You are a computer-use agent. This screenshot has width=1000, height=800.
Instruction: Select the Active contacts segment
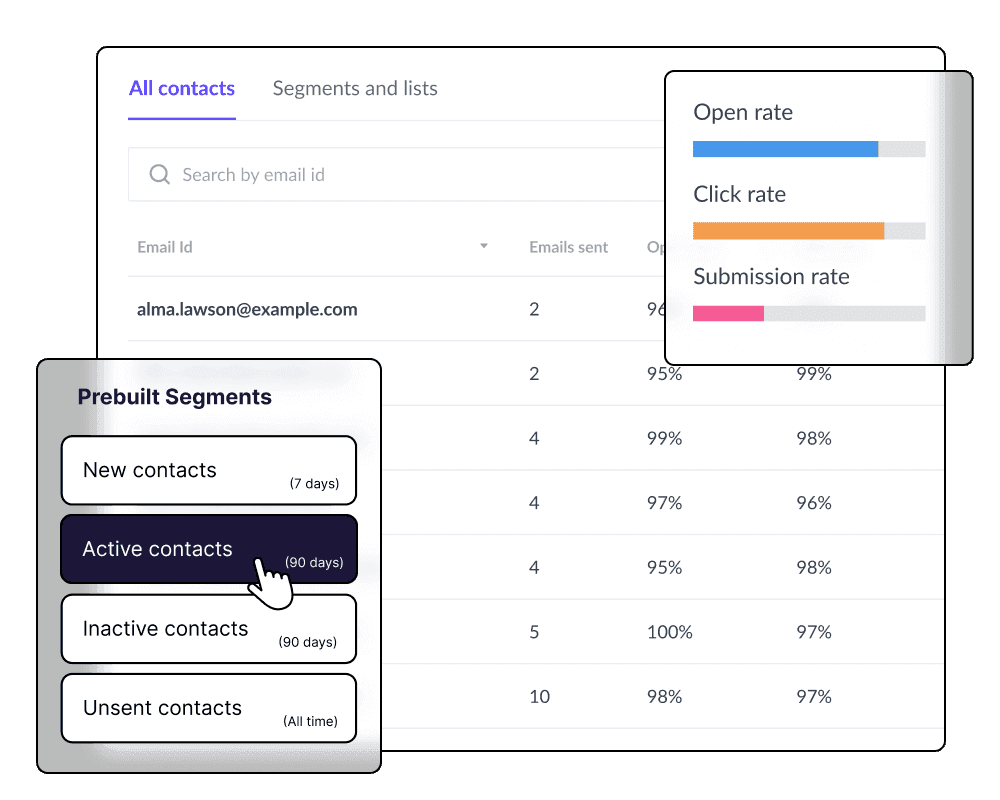209,549
